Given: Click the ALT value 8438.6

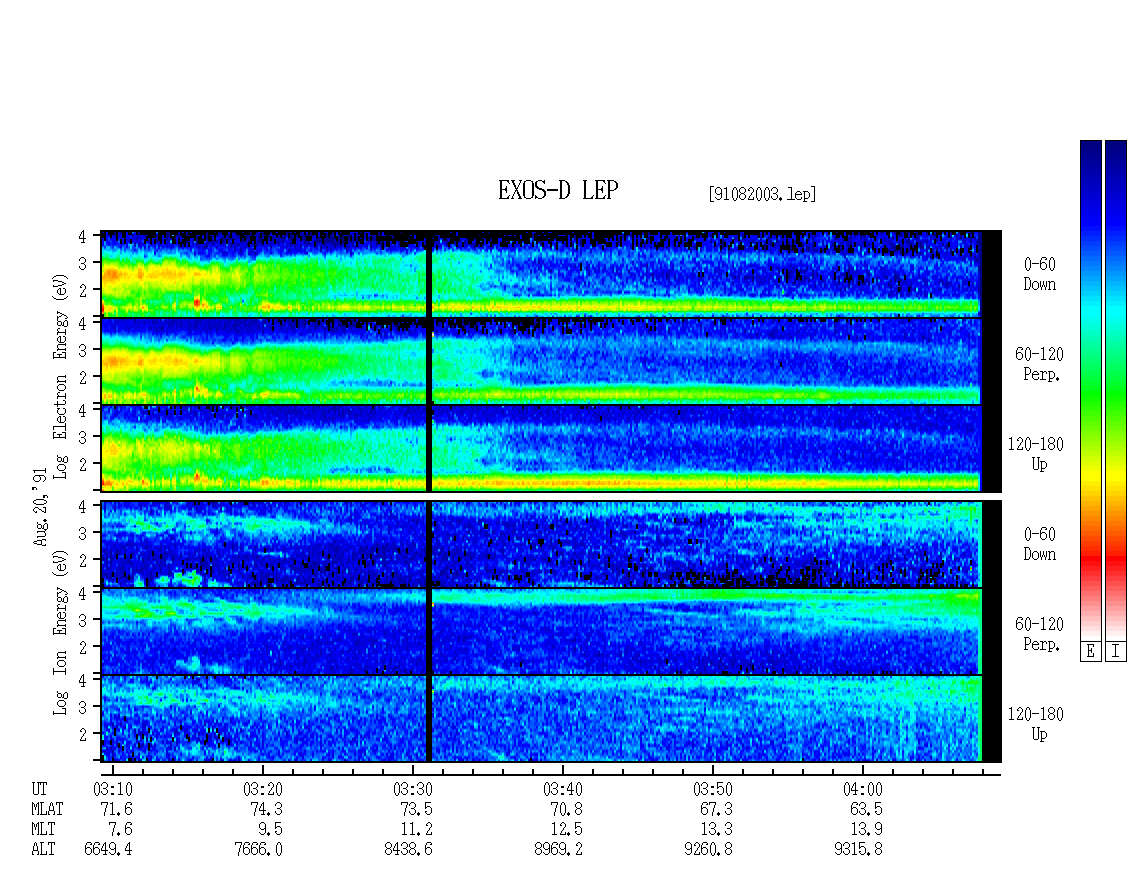Looking at the screenshot, I should (x=408, y=850).
